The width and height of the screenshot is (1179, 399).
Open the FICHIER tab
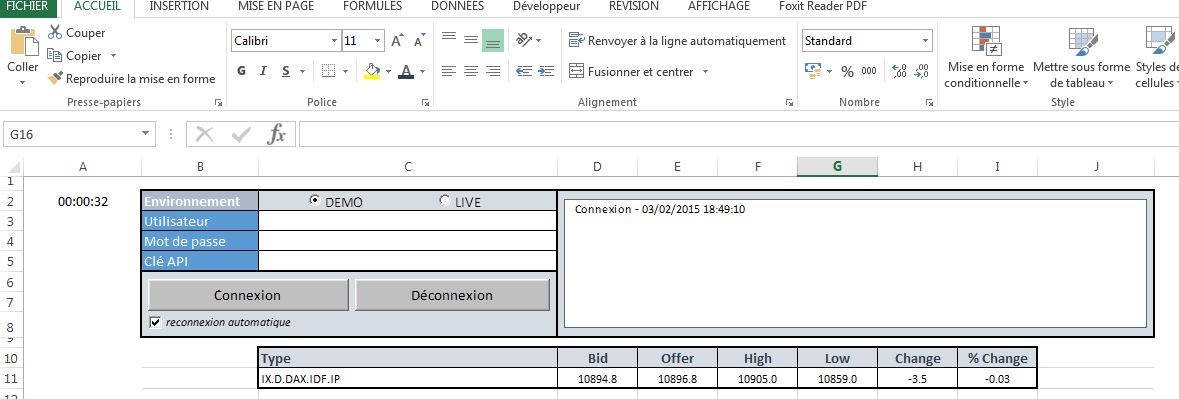29,7
